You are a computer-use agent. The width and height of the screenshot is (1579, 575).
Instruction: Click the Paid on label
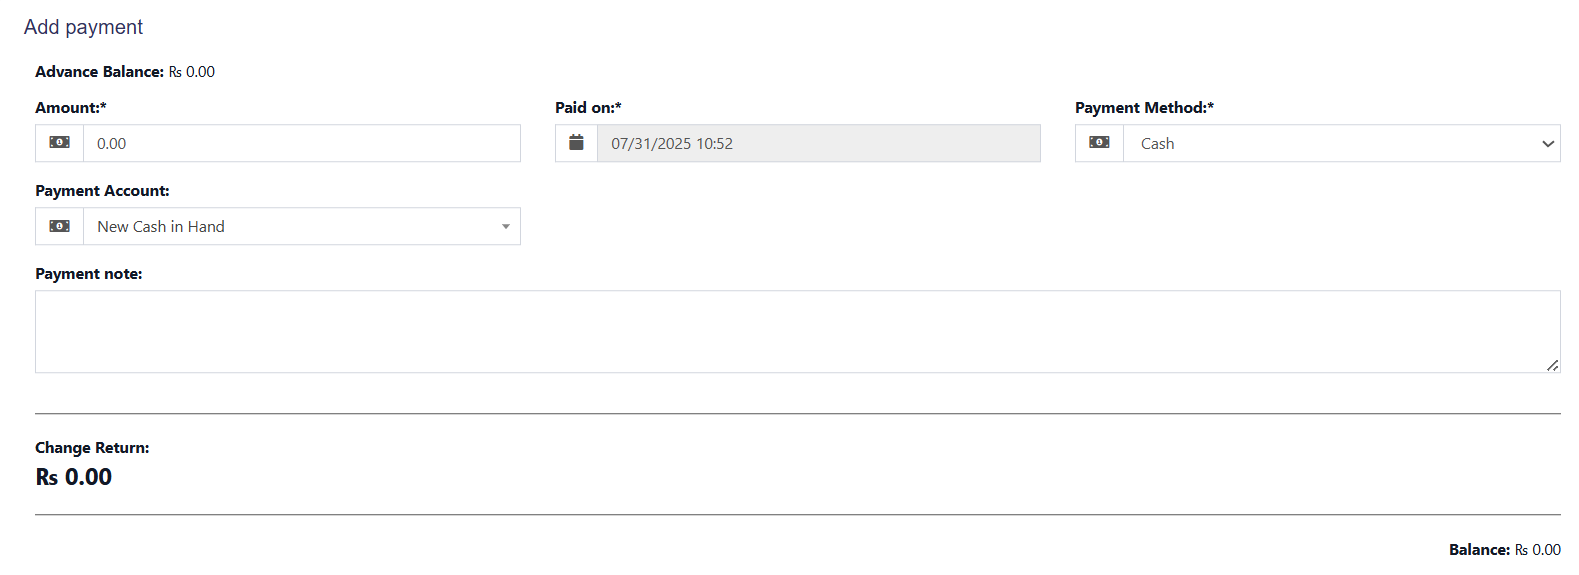point(588,107)
